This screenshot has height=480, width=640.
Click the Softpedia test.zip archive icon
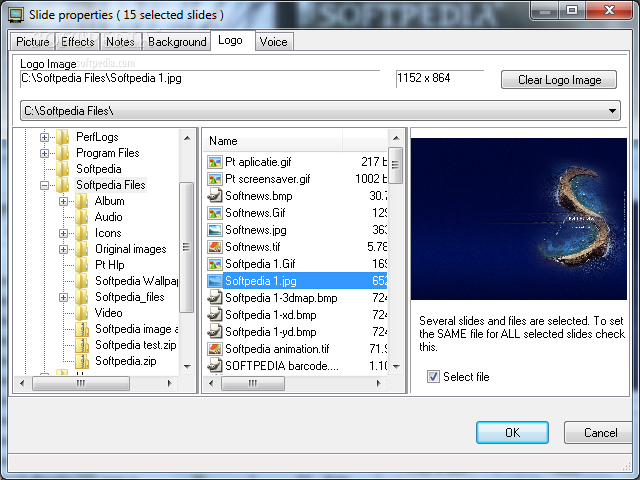[x=82, y=345]
